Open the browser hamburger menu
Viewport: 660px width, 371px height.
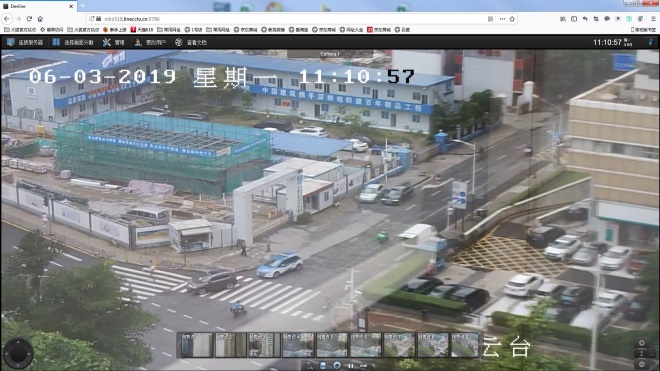pos(653,19)
